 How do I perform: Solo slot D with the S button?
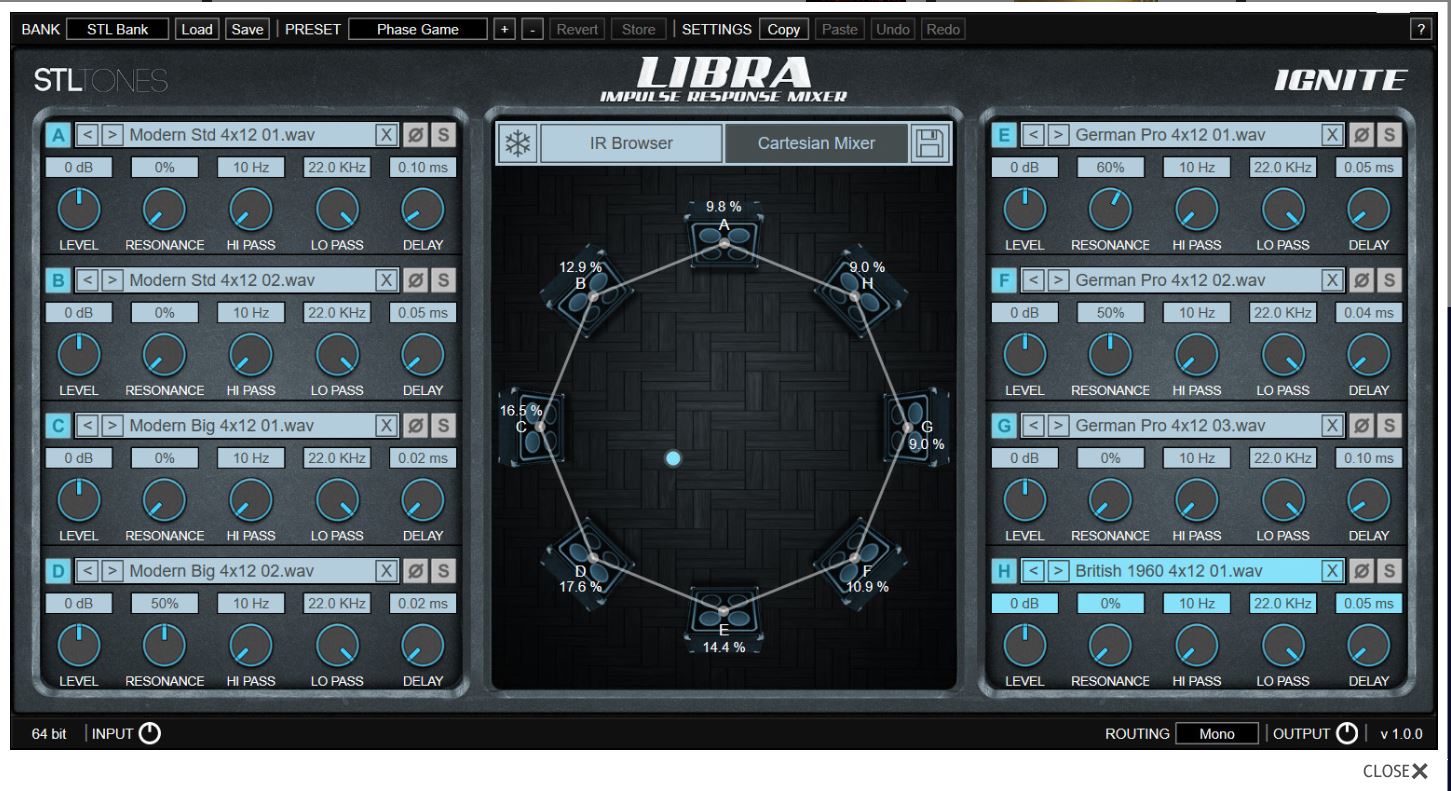click(x=444, y=571)
